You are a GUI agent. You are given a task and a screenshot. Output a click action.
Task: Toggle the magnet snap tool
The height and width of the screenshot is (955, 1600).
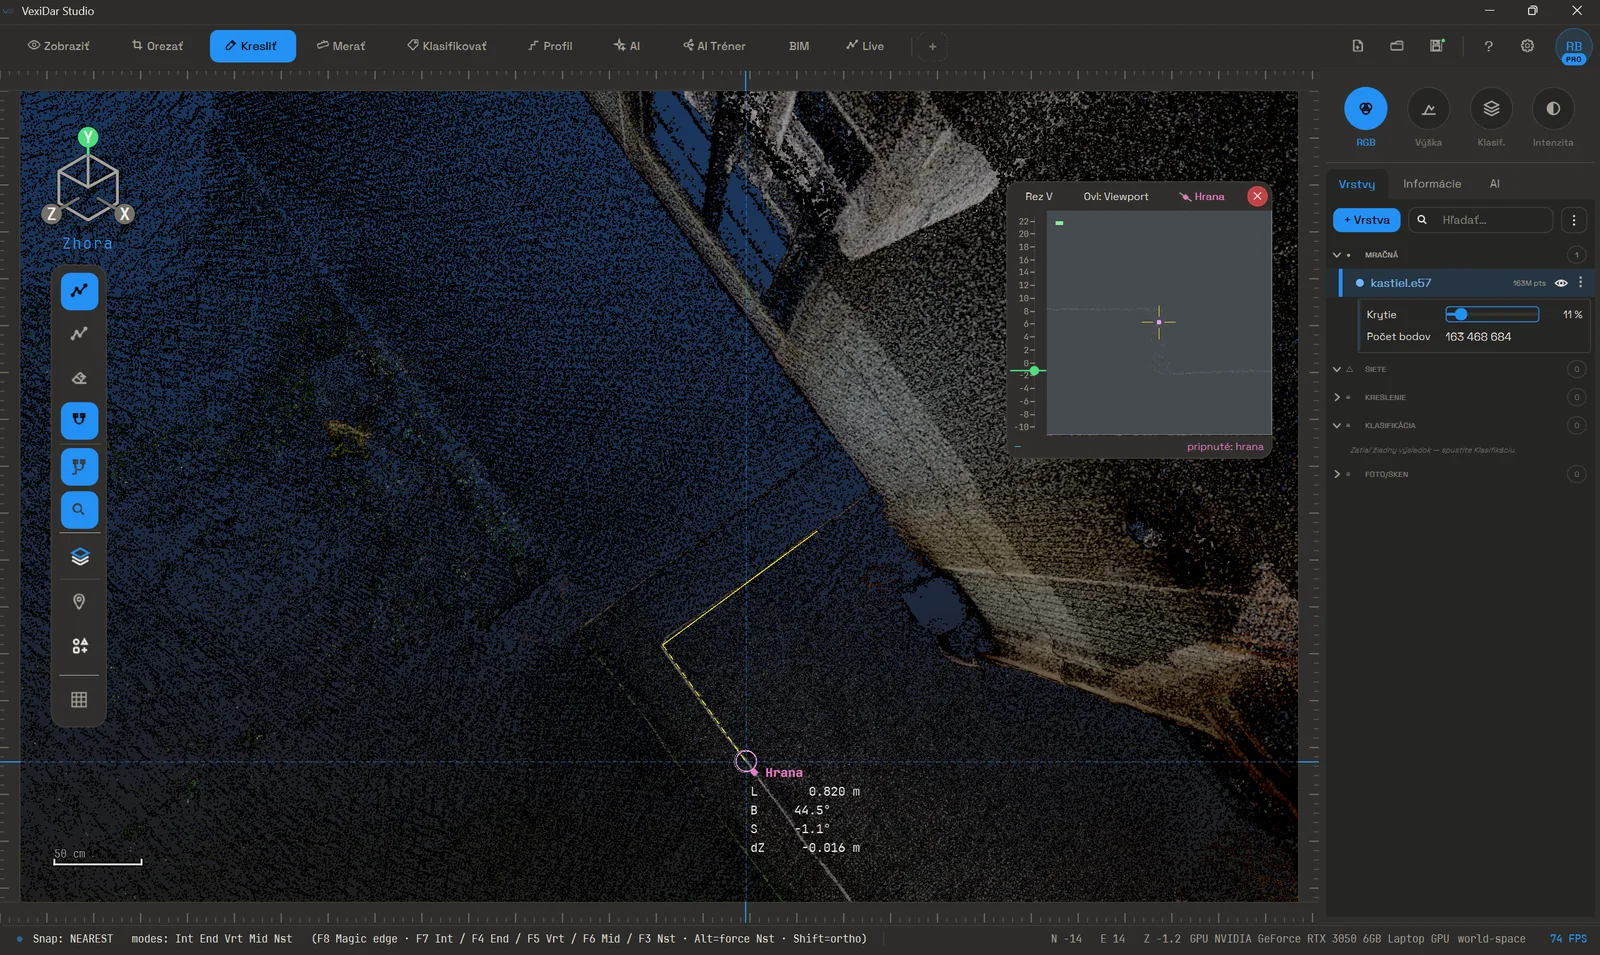79,421
